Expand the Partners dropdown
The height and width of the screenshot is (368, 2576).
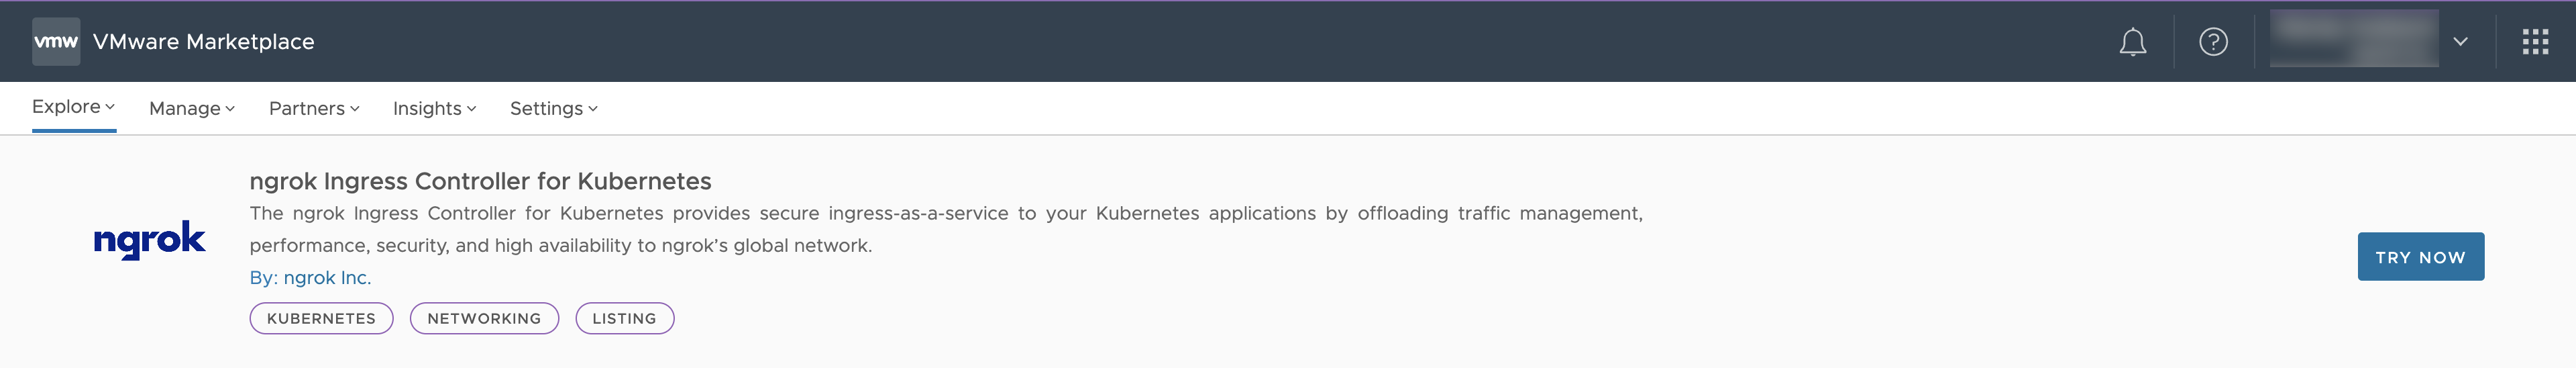pos(313,109)
